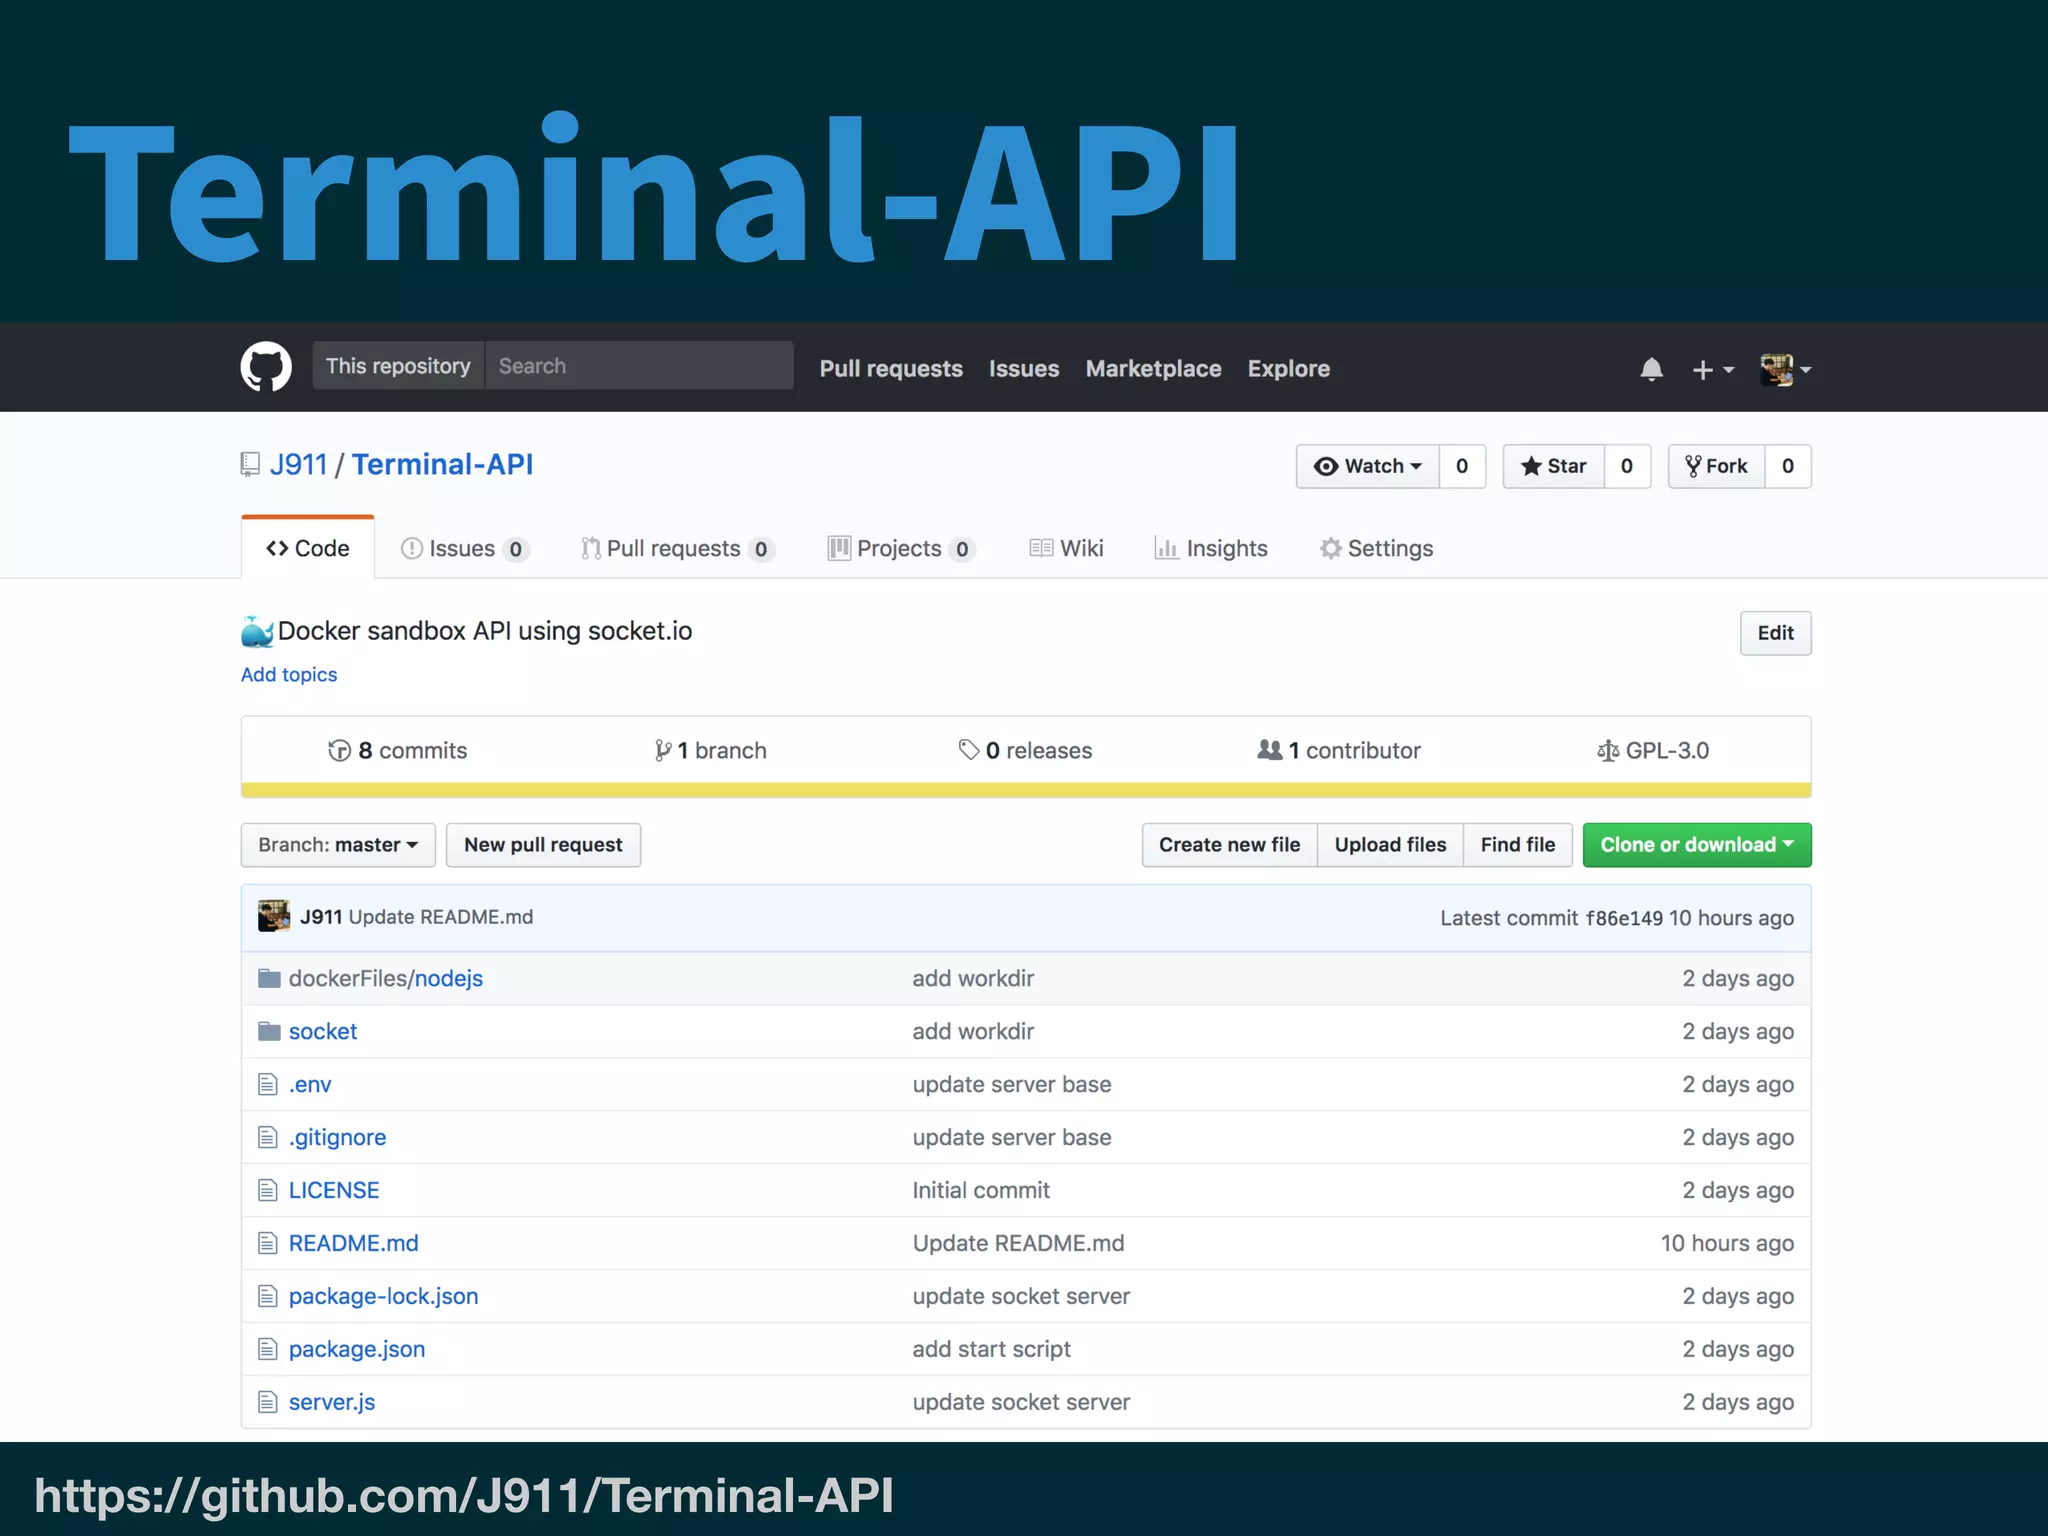The height and width of the screenshot is (1536, 2048).
Task: Click the contributors people icon
Action: tap(1270, 750)
